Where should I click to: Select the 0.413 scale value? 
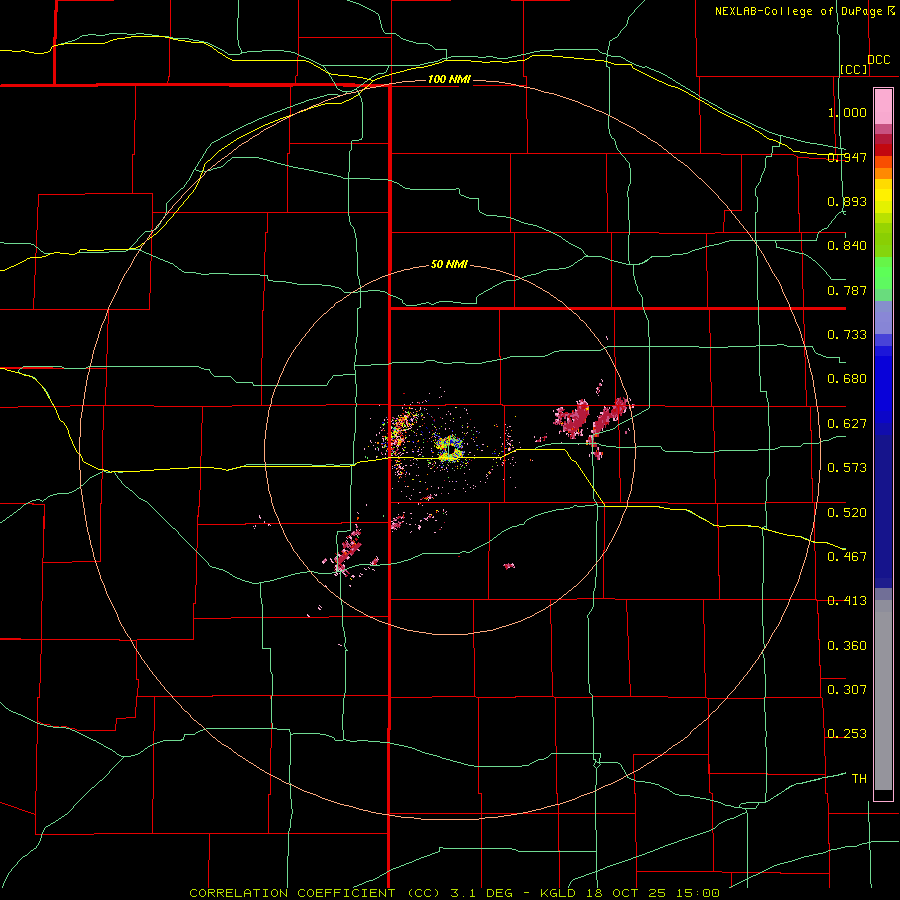[x=847, y=601]
